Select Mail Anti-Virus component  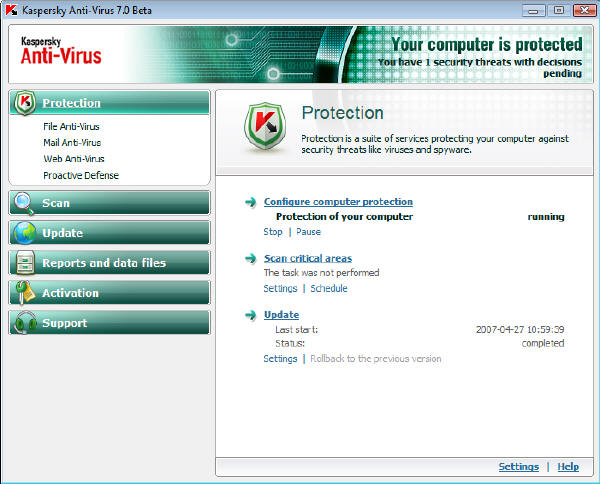pyautogui.click(x=72, y=143)
